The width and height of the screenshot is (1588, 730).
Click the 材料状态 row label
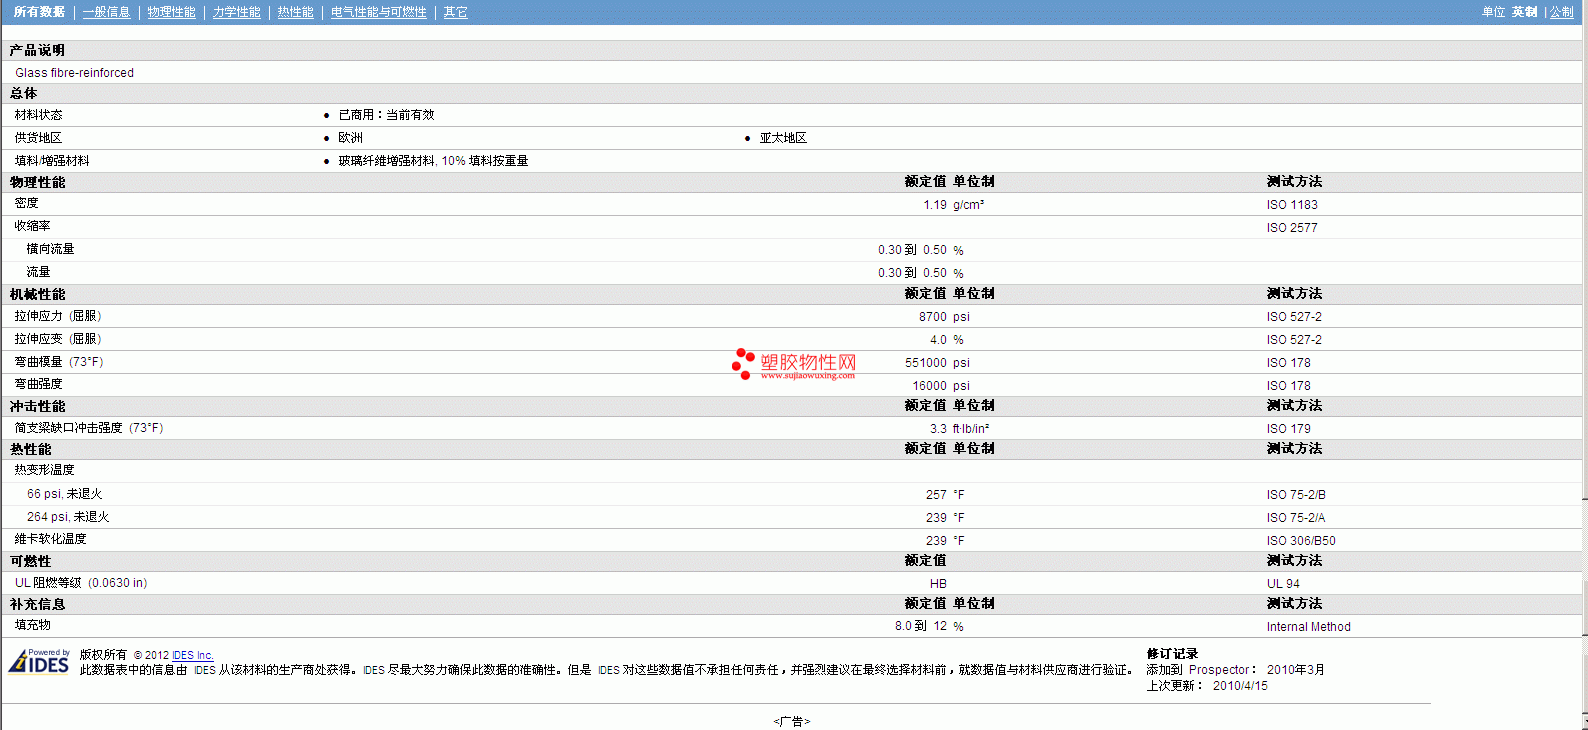coord(38,115)
